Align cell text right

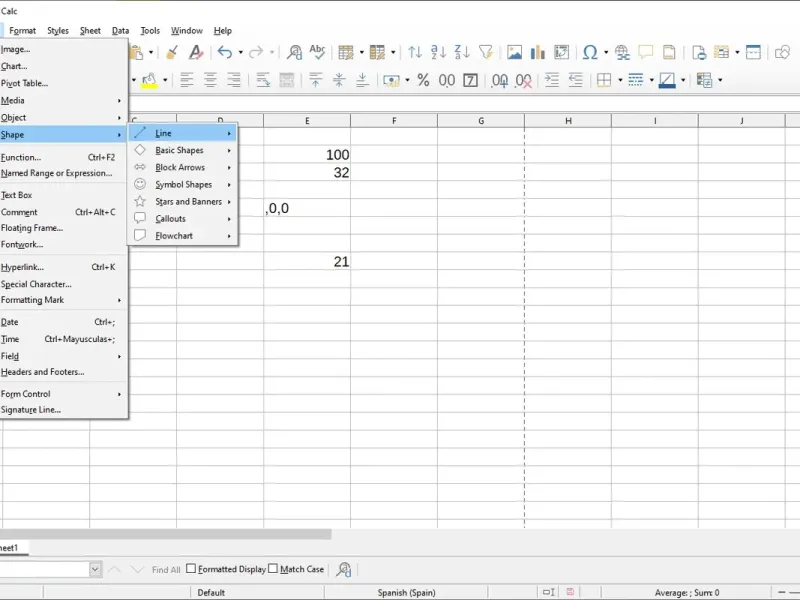click(x=234, y=80)
